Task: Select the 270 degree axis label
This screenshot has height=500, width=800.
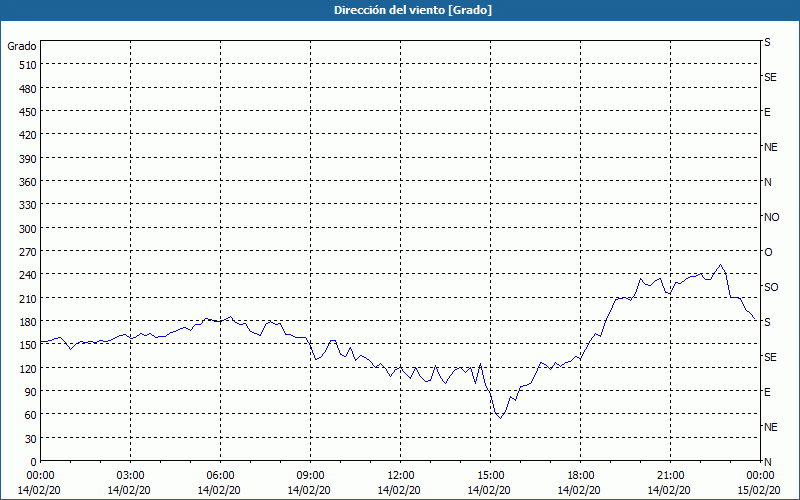Action: (x=28, y=252)
